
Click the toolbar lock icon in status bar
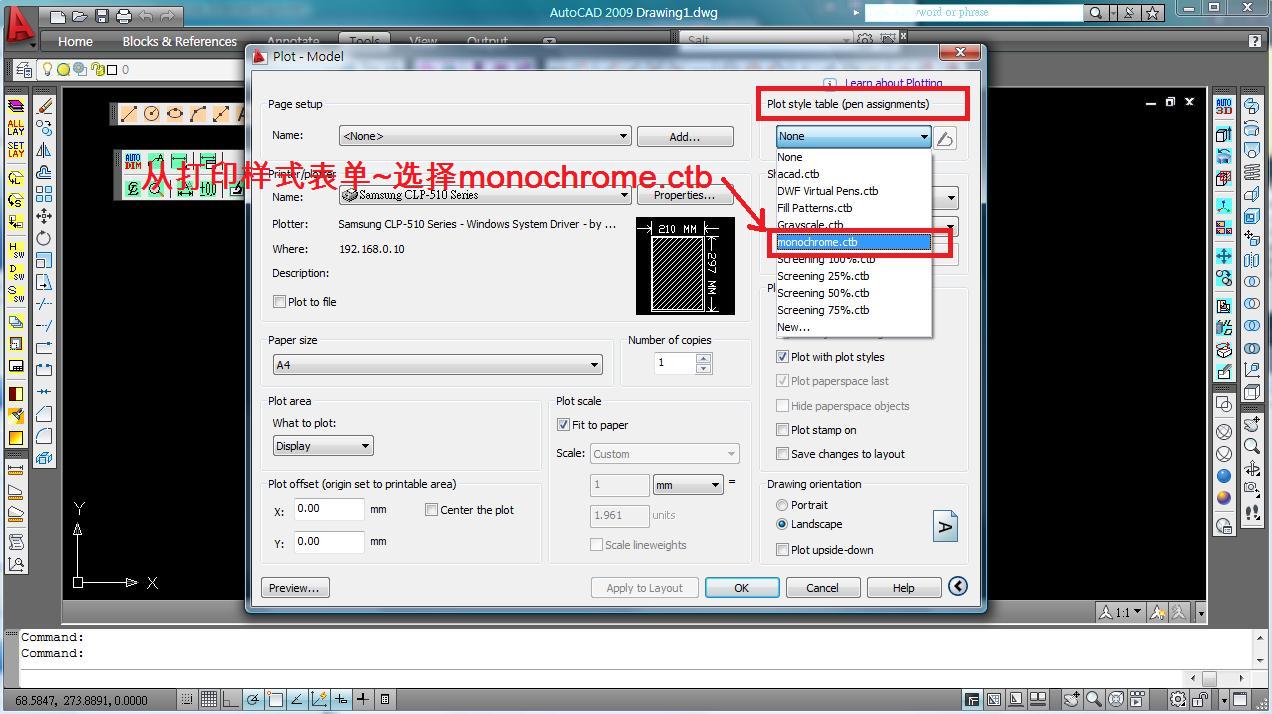(x=1201, y=699)
